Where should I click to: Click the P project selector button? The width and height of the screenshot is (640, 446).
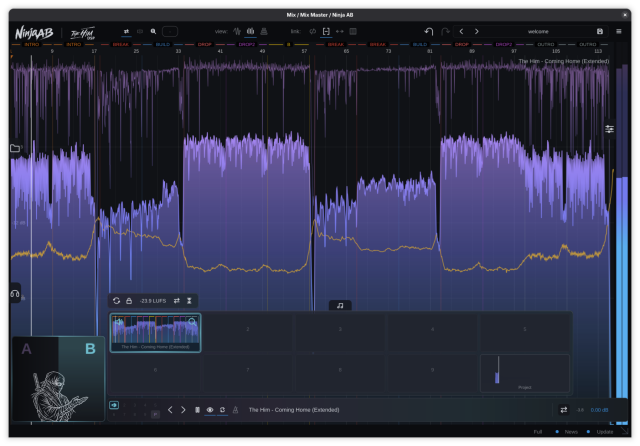pos(155,415)
